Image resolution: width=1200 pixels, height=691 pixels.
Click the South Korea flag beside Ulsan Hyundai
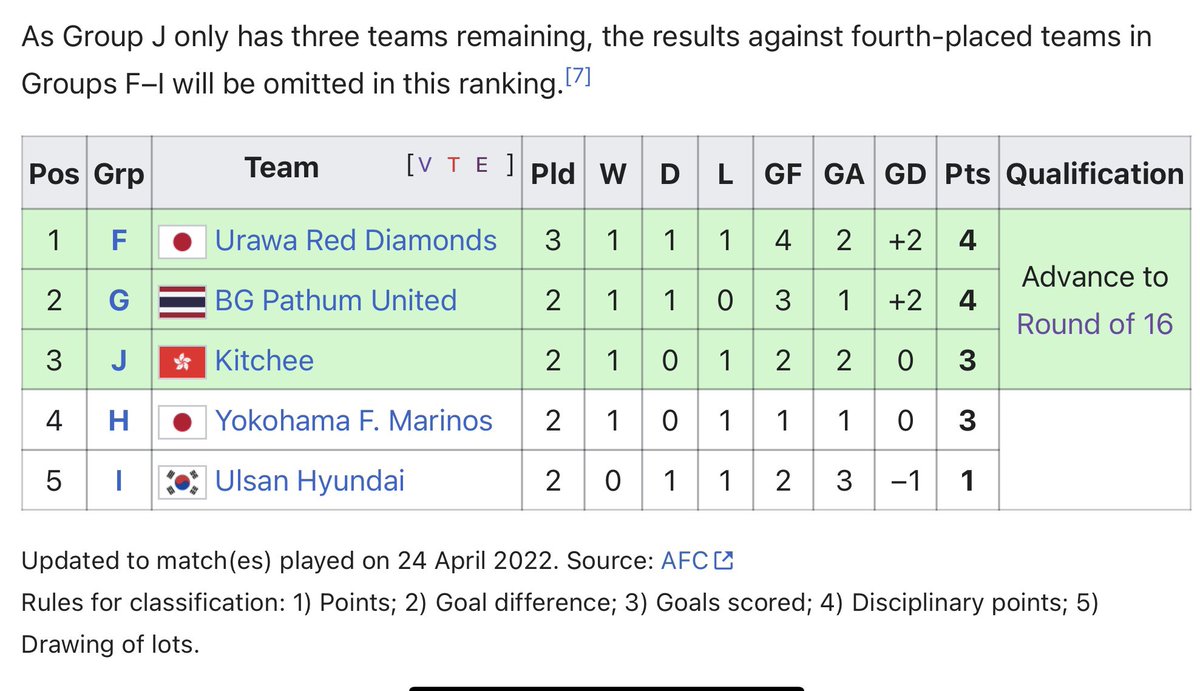183,482
